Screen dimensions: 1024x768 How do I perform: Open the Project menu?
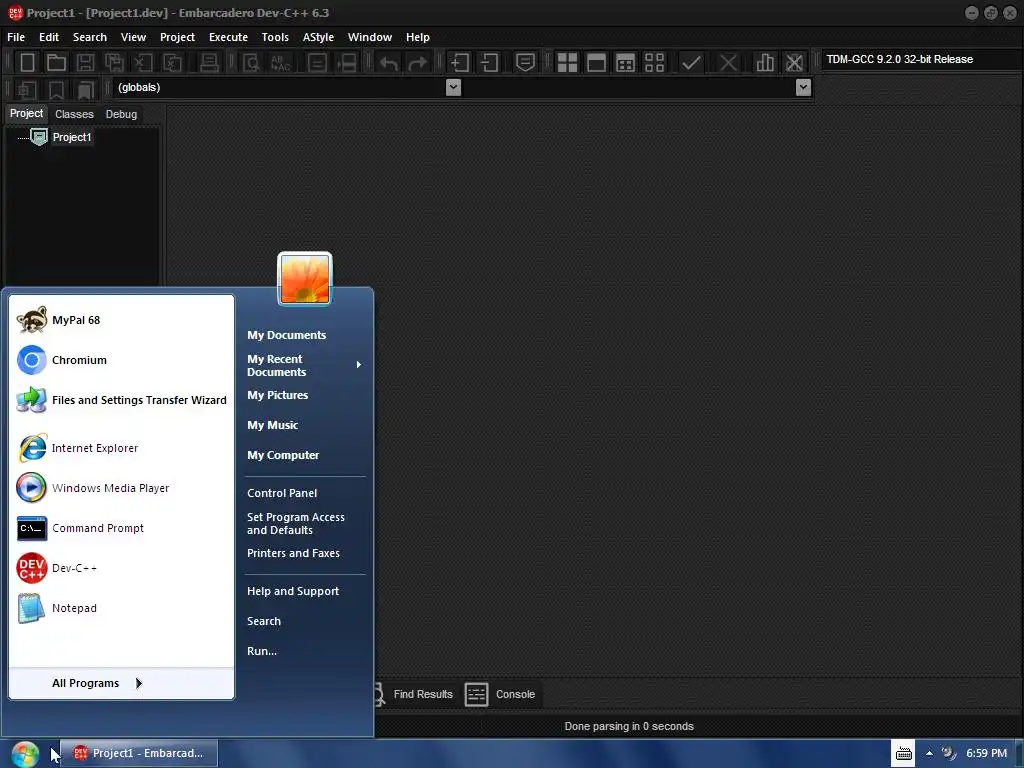178,37
